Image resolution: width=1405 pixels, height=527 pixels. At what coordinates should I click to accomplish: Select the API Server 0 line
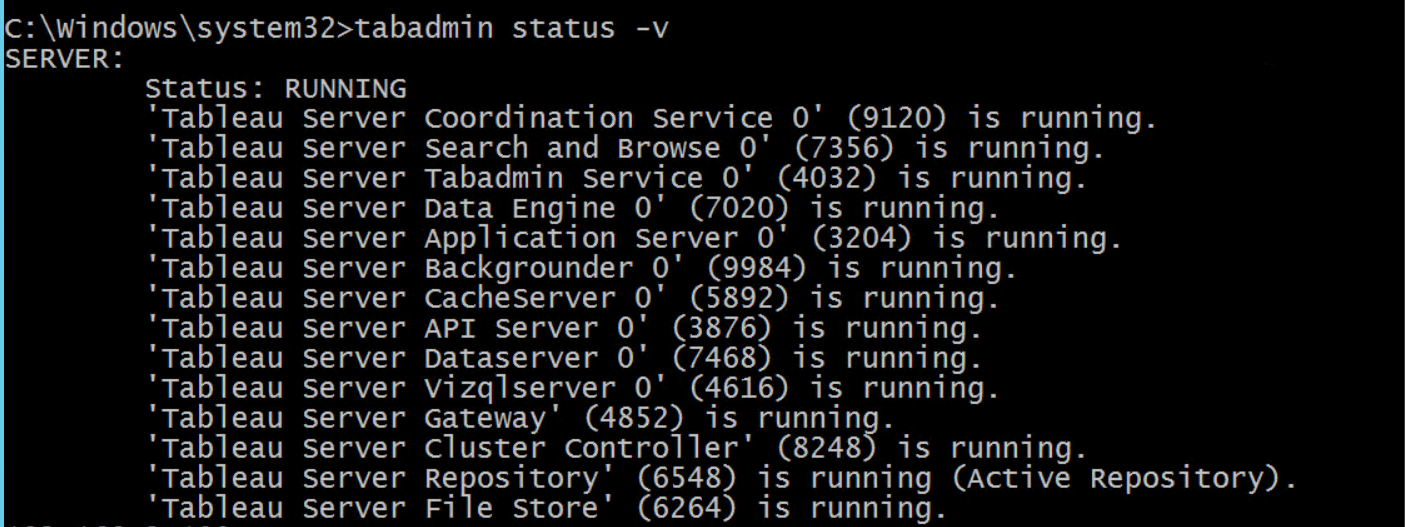(563, 328)
